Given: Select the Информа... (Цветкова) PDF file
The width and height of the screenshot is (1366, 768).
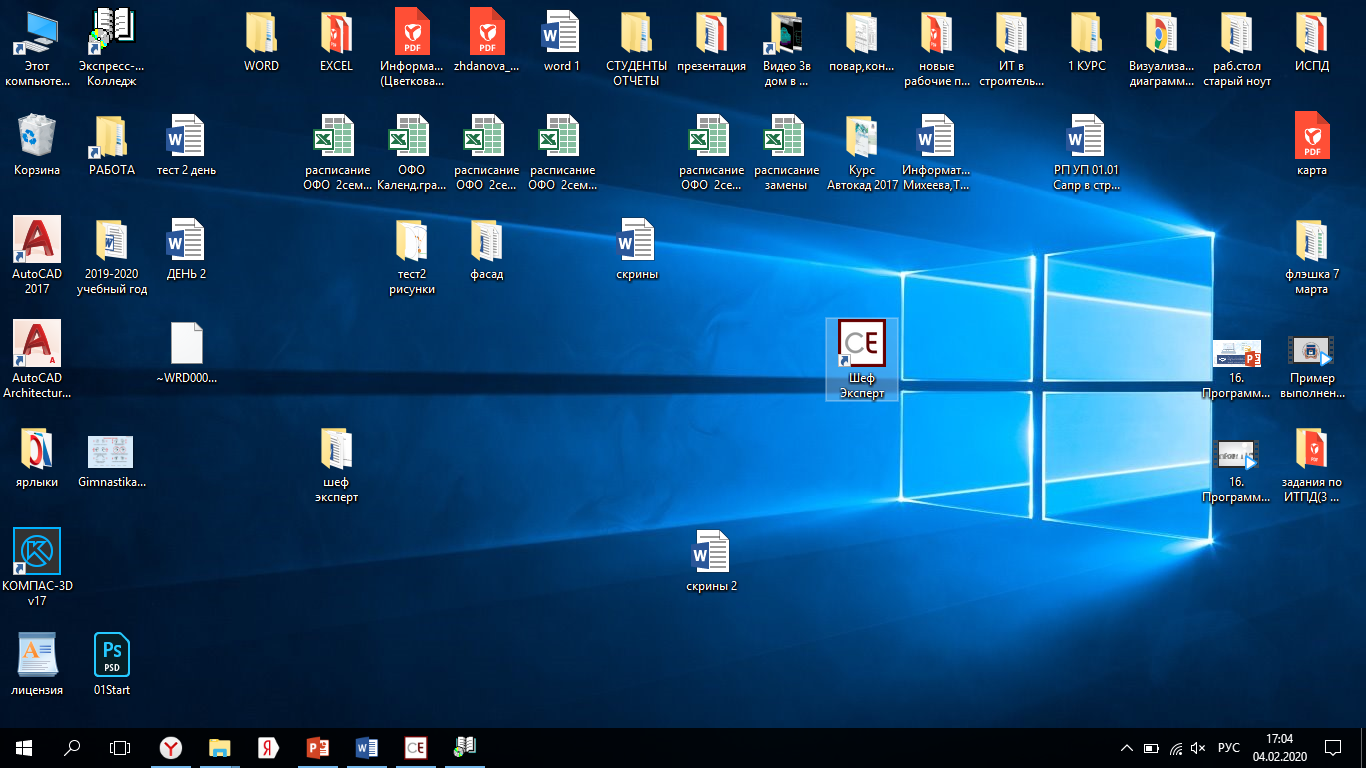Looking at the screenshot, I should point(412,48).
